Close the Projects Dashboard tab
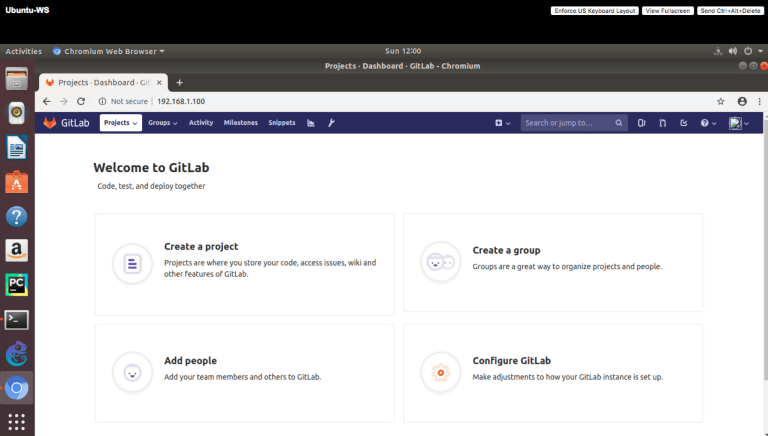 click(159, 82)
